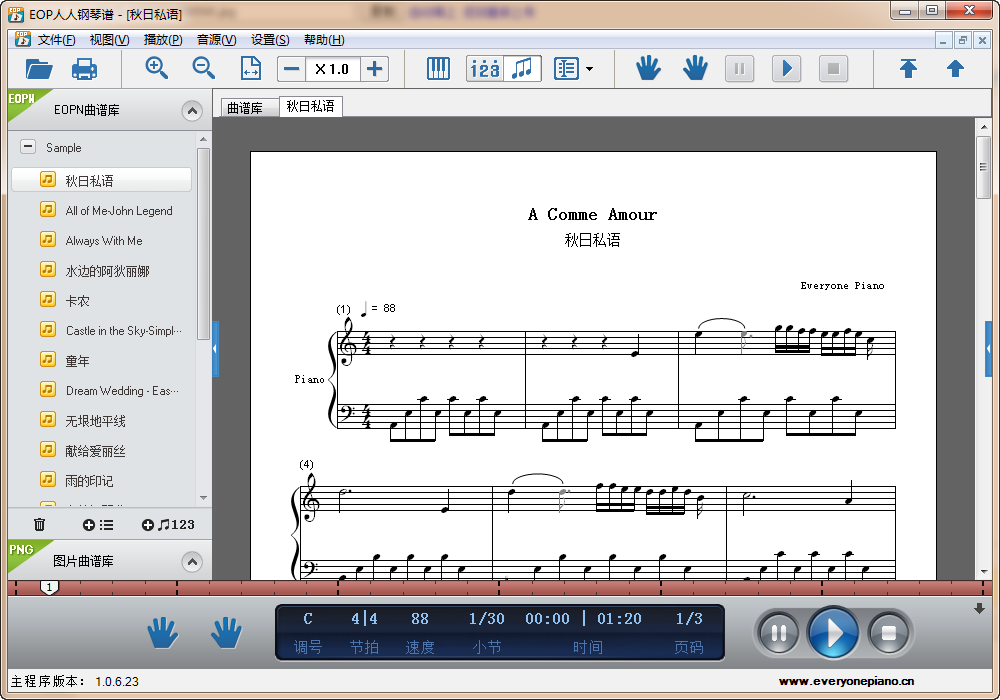The height and width of the screenshot is (700, 1000).
Task: Go to previous page with up arrow
Action: point(955,68)
